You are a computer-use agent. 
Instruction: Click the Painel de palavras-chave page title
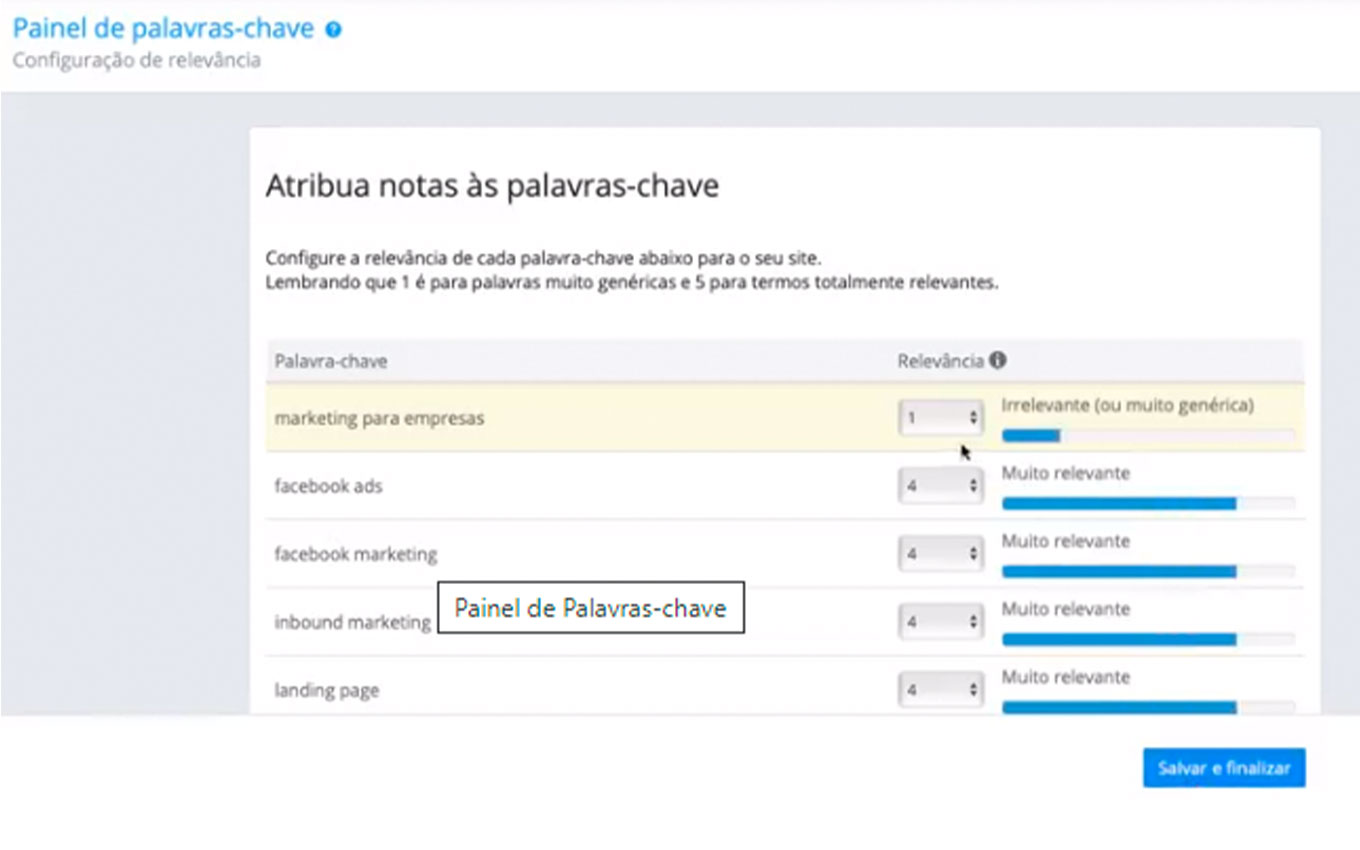pos(164,28)
